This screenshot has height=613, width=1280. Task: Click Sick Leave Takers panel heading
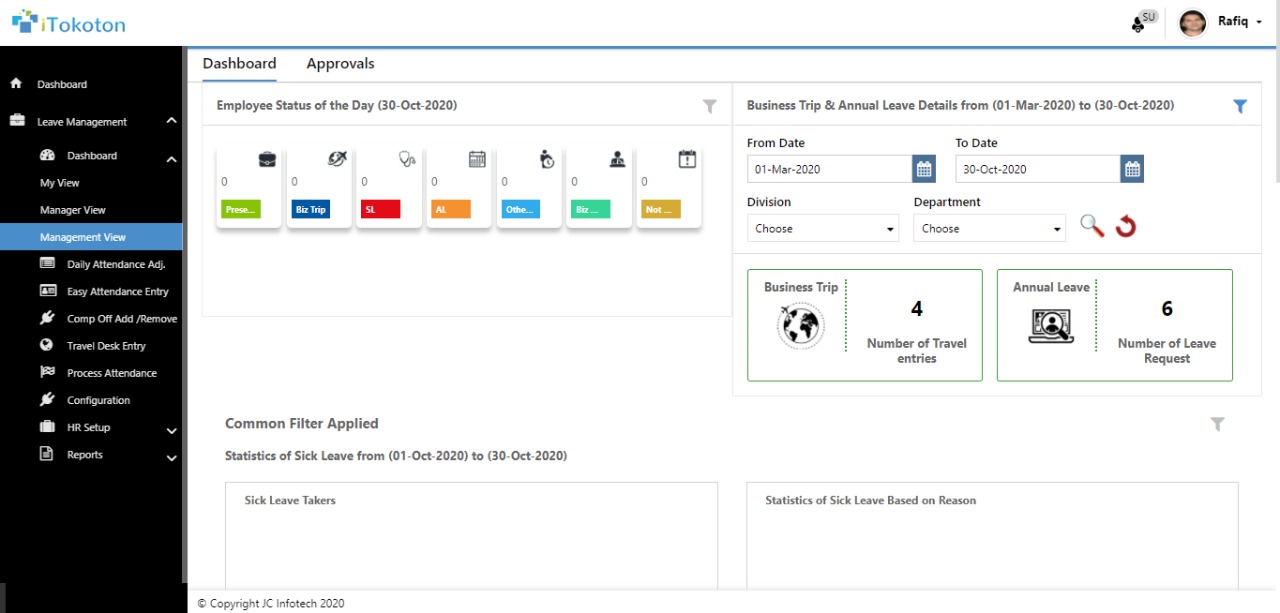point(290,500)
